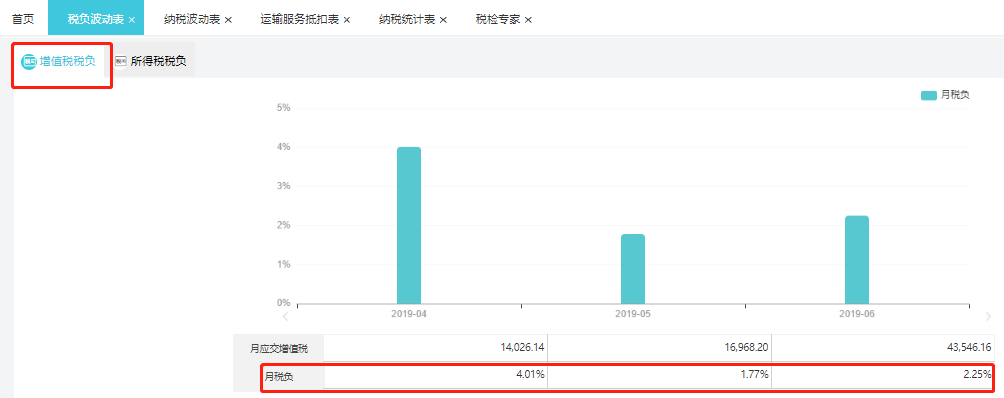The height and width of the screenshot is (398, 1004).
Task: Close the 纳税波动表 tab
Action: click(228, 20)
